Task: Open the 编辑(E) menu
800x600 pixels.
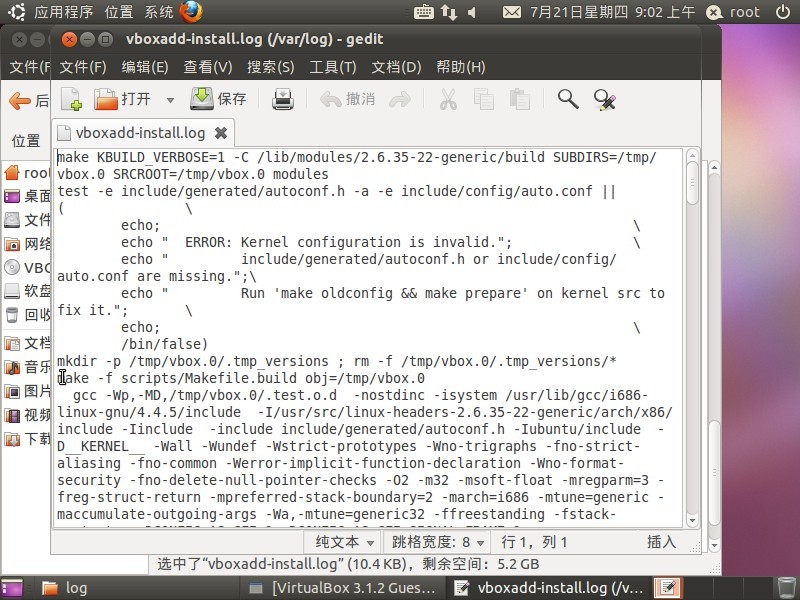Action: coord(145,67)
